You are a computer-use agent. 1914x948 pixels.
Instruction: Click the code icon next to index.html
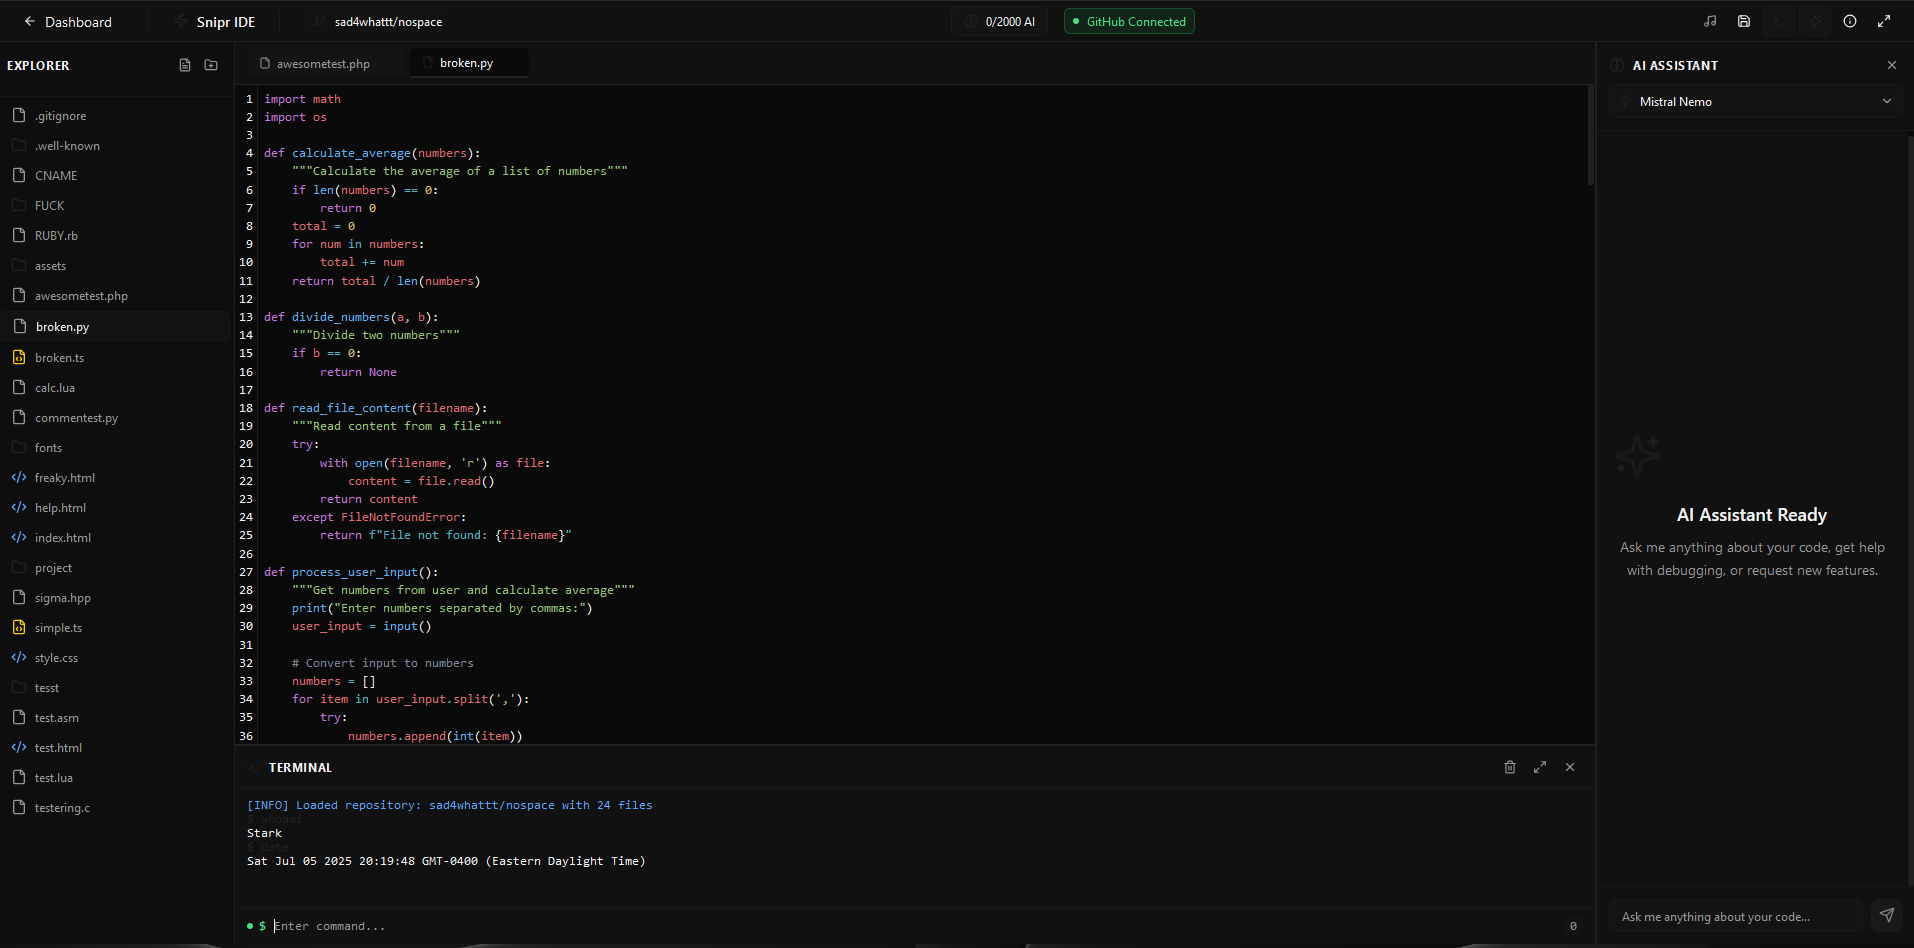[x=19, y=537]
